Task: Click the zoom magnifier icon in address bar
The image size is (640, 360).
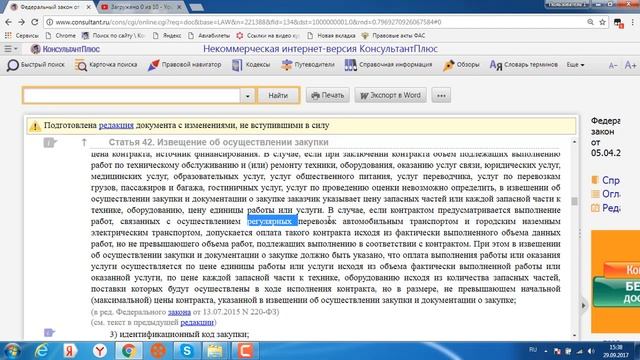Action: click(x=590, y=22)
